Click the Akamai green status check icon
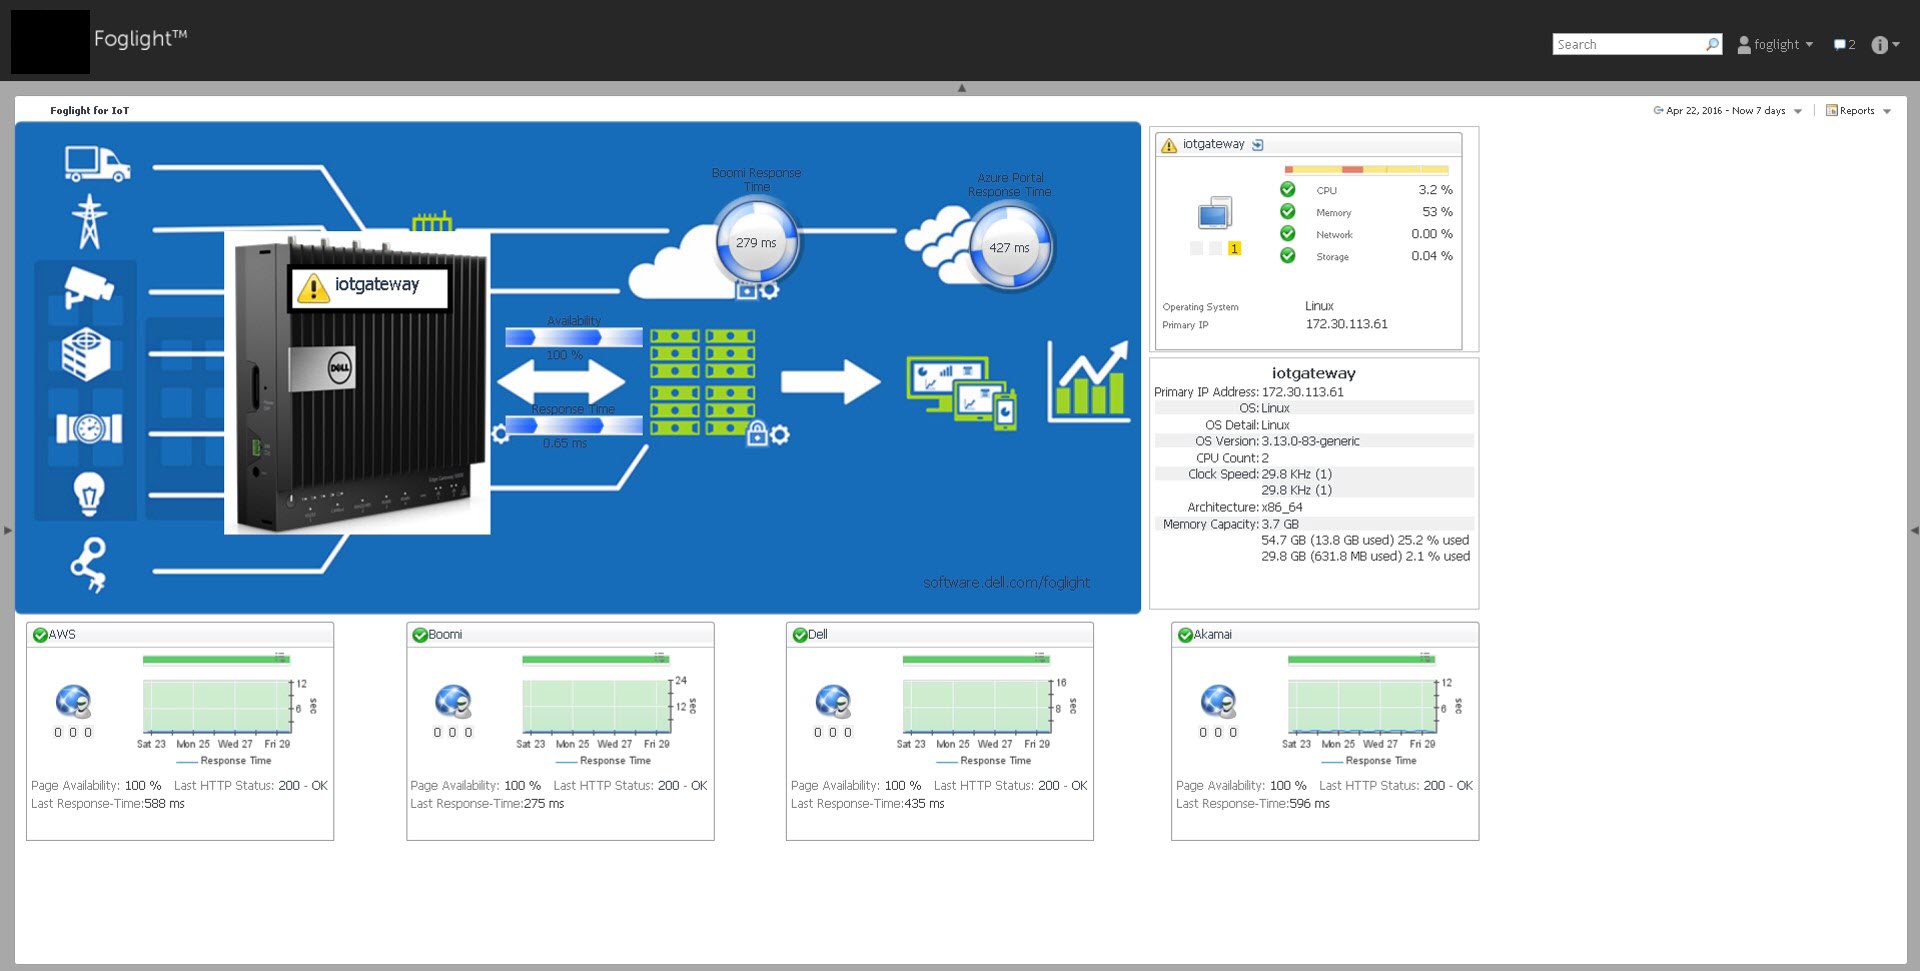This screenshot has width=1920, height=971. [x=1185, y=635]
